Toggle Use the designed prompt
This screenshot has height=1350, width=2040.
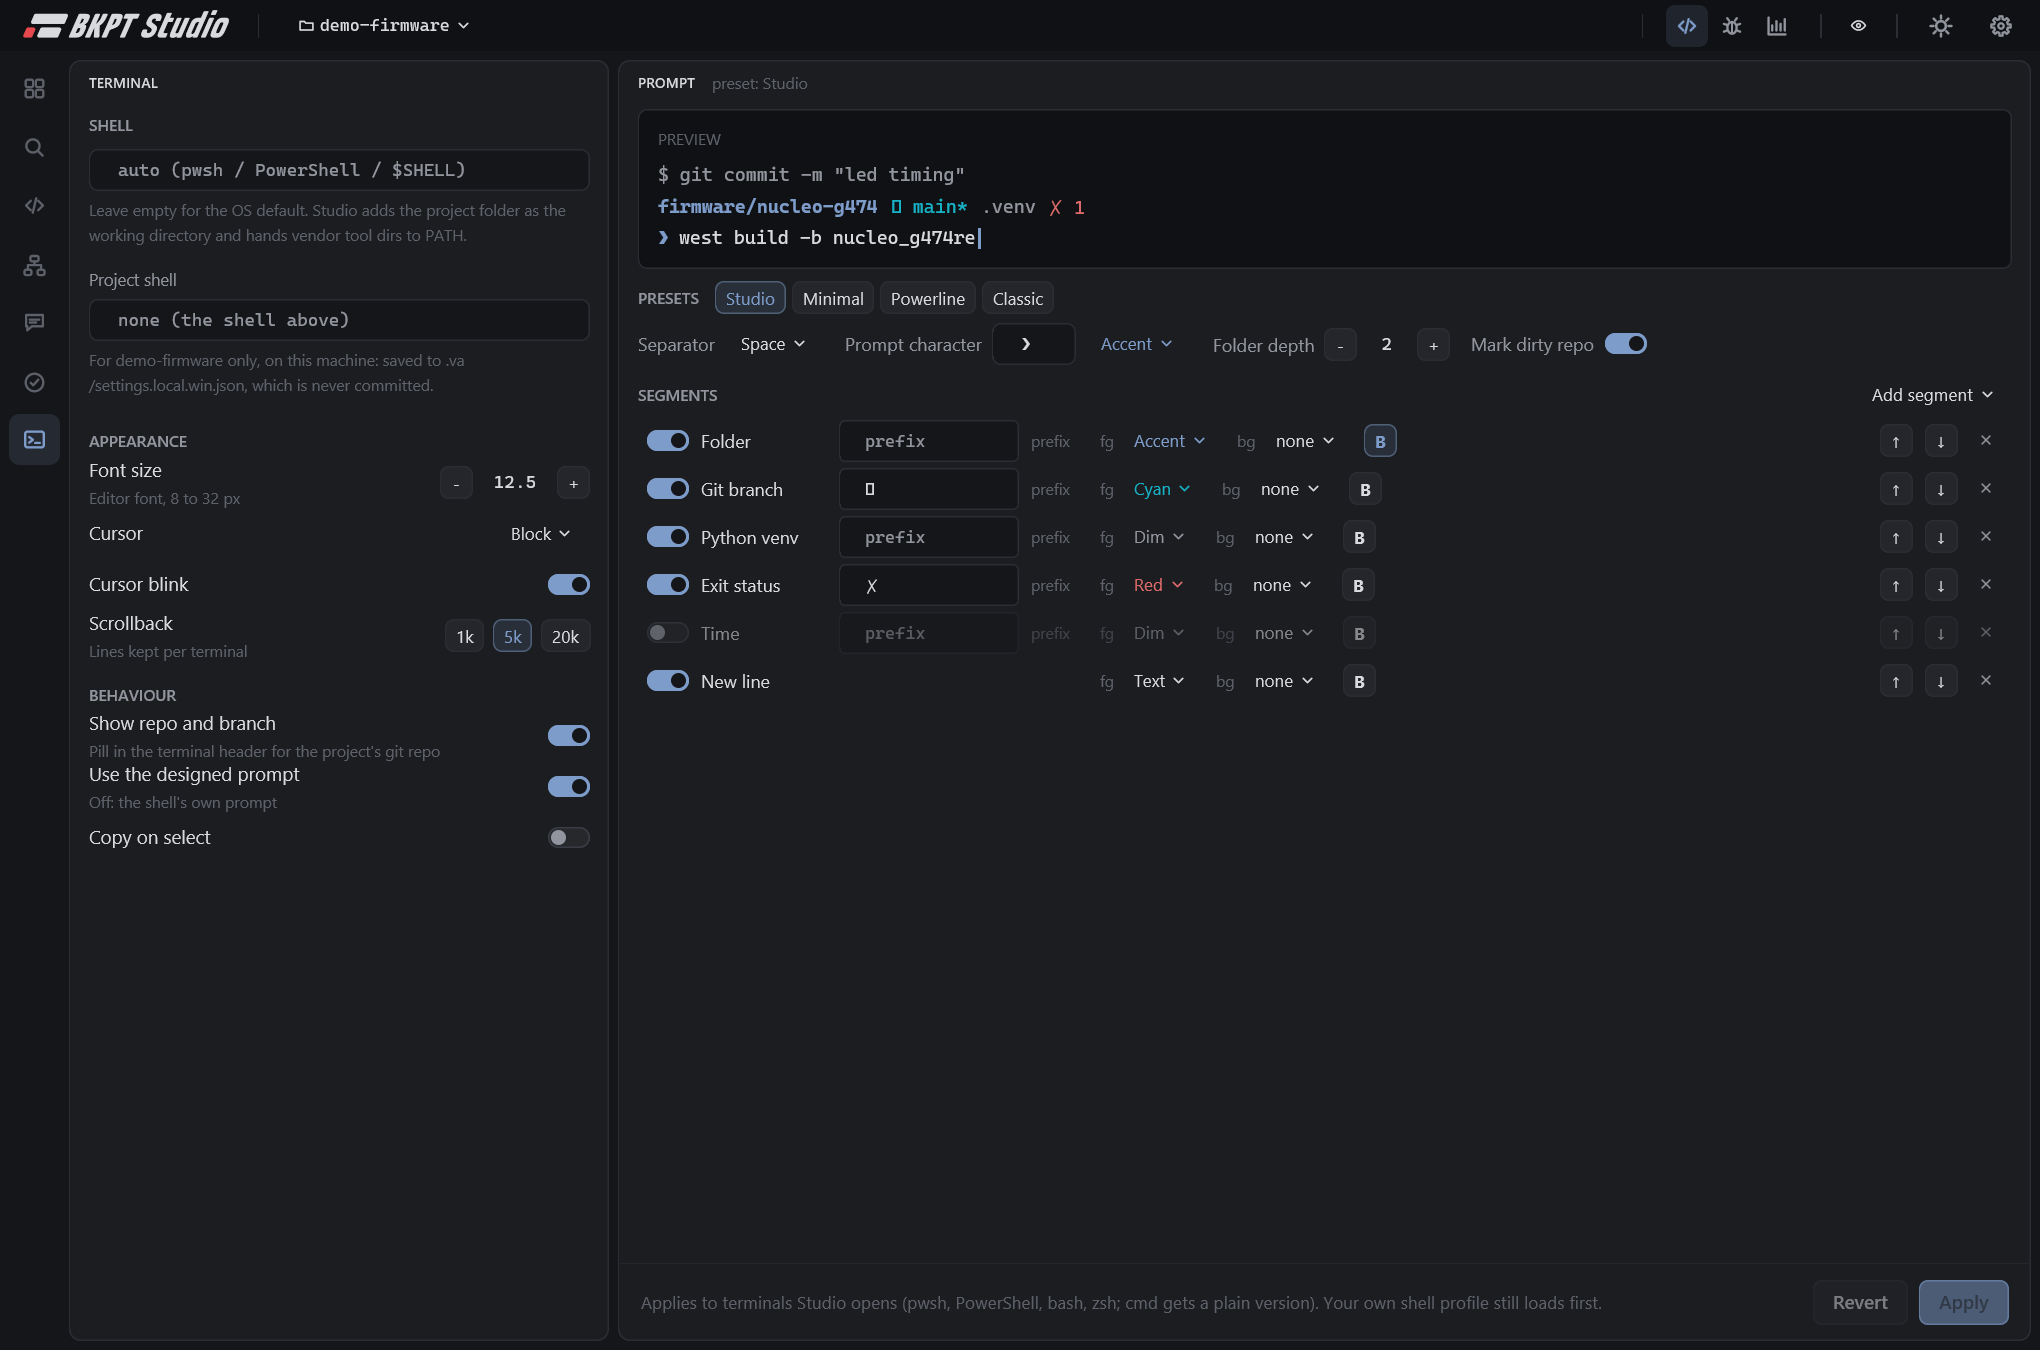(569, 787)
